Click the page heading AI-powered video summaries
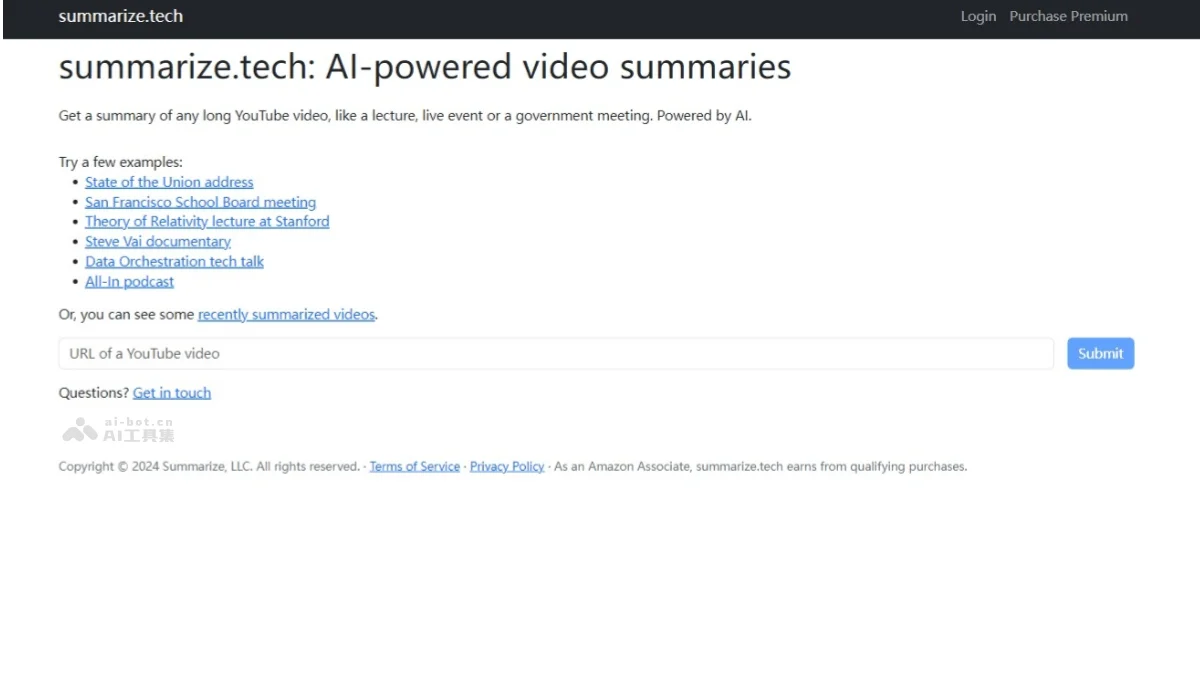The image size is (1200, 675). pos(424,67)
